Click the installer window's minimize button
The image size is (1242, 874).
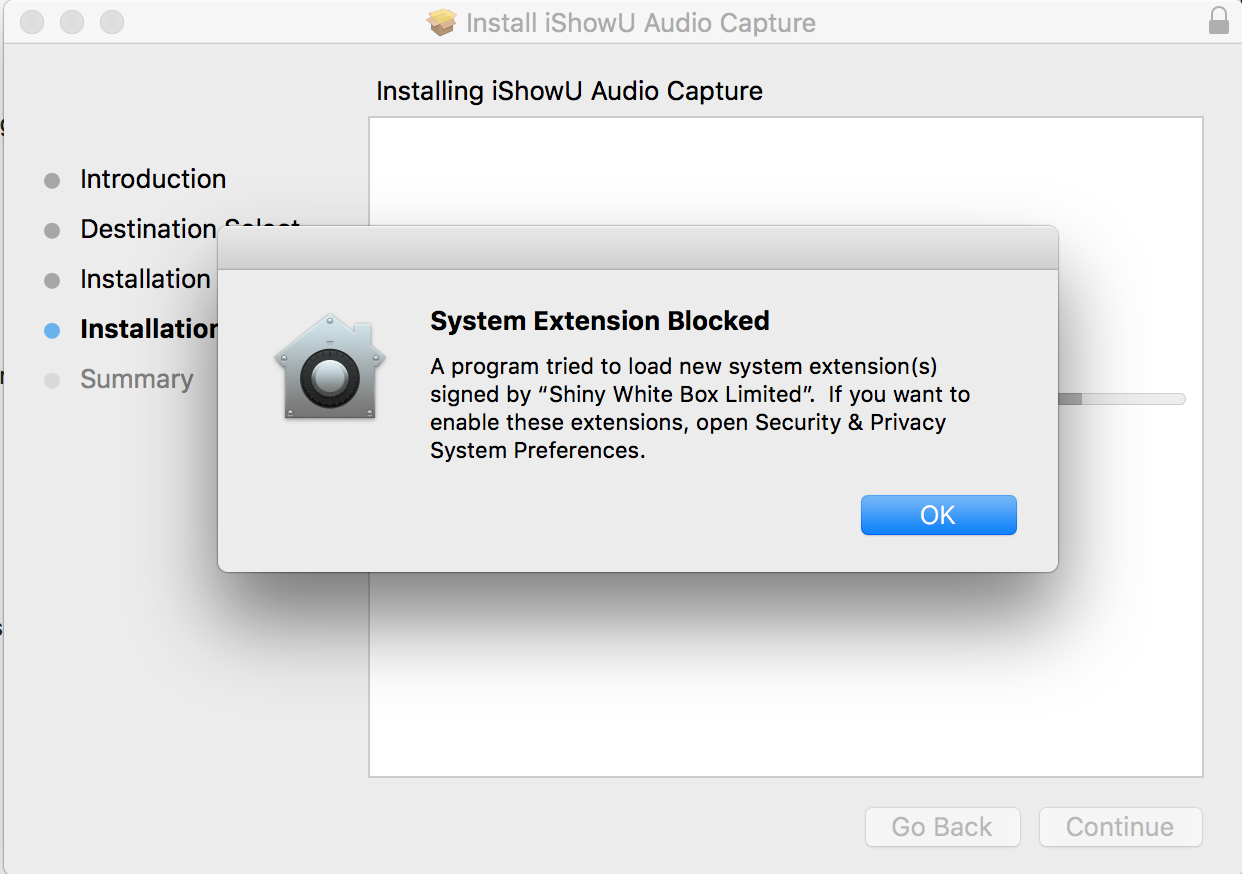pos(72,21)
